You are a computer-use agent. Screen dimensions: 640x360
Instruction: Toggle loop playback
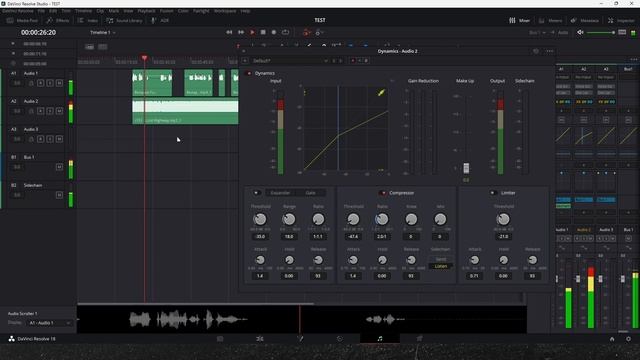pos(285,32)
